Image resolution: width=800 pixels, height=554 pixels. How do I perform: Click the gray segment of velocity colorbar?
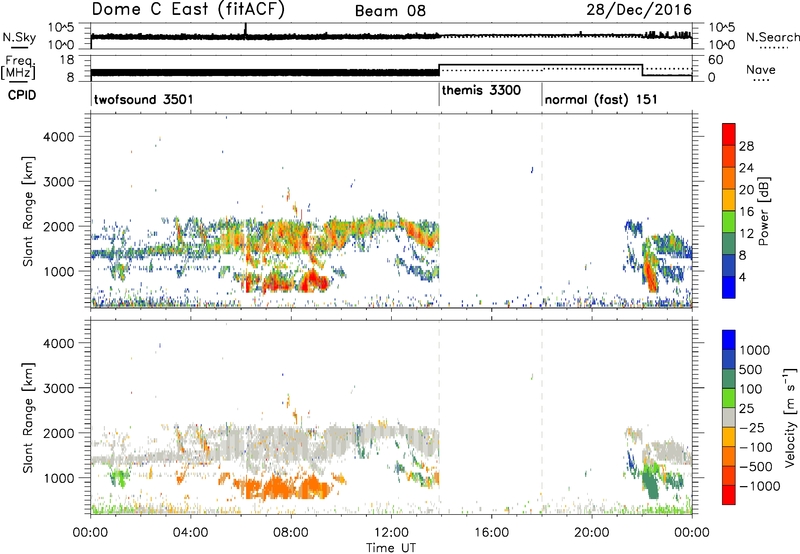coord(729,417)
